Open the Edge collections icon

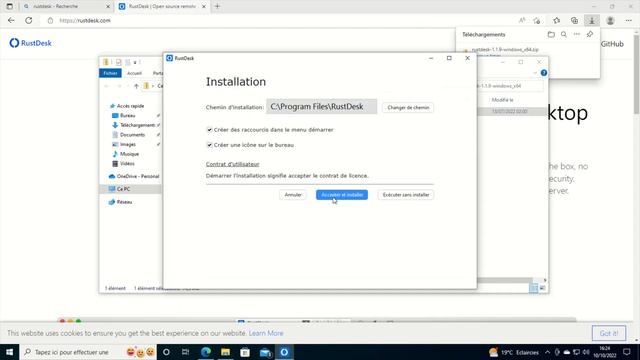click(574, 20)
